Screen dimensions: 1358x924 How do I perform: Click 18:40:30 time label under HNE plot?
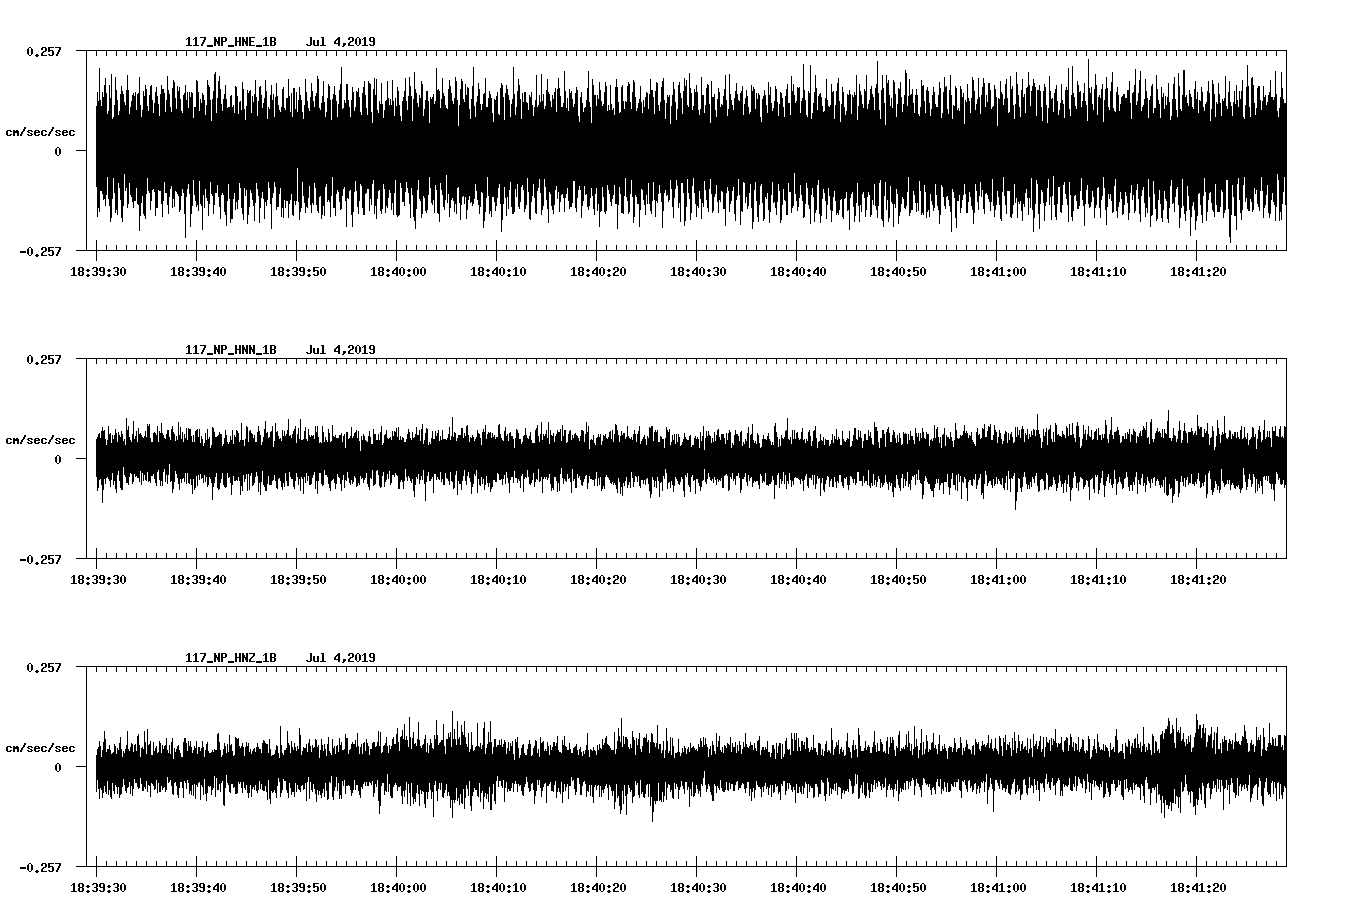coord(698,271)
